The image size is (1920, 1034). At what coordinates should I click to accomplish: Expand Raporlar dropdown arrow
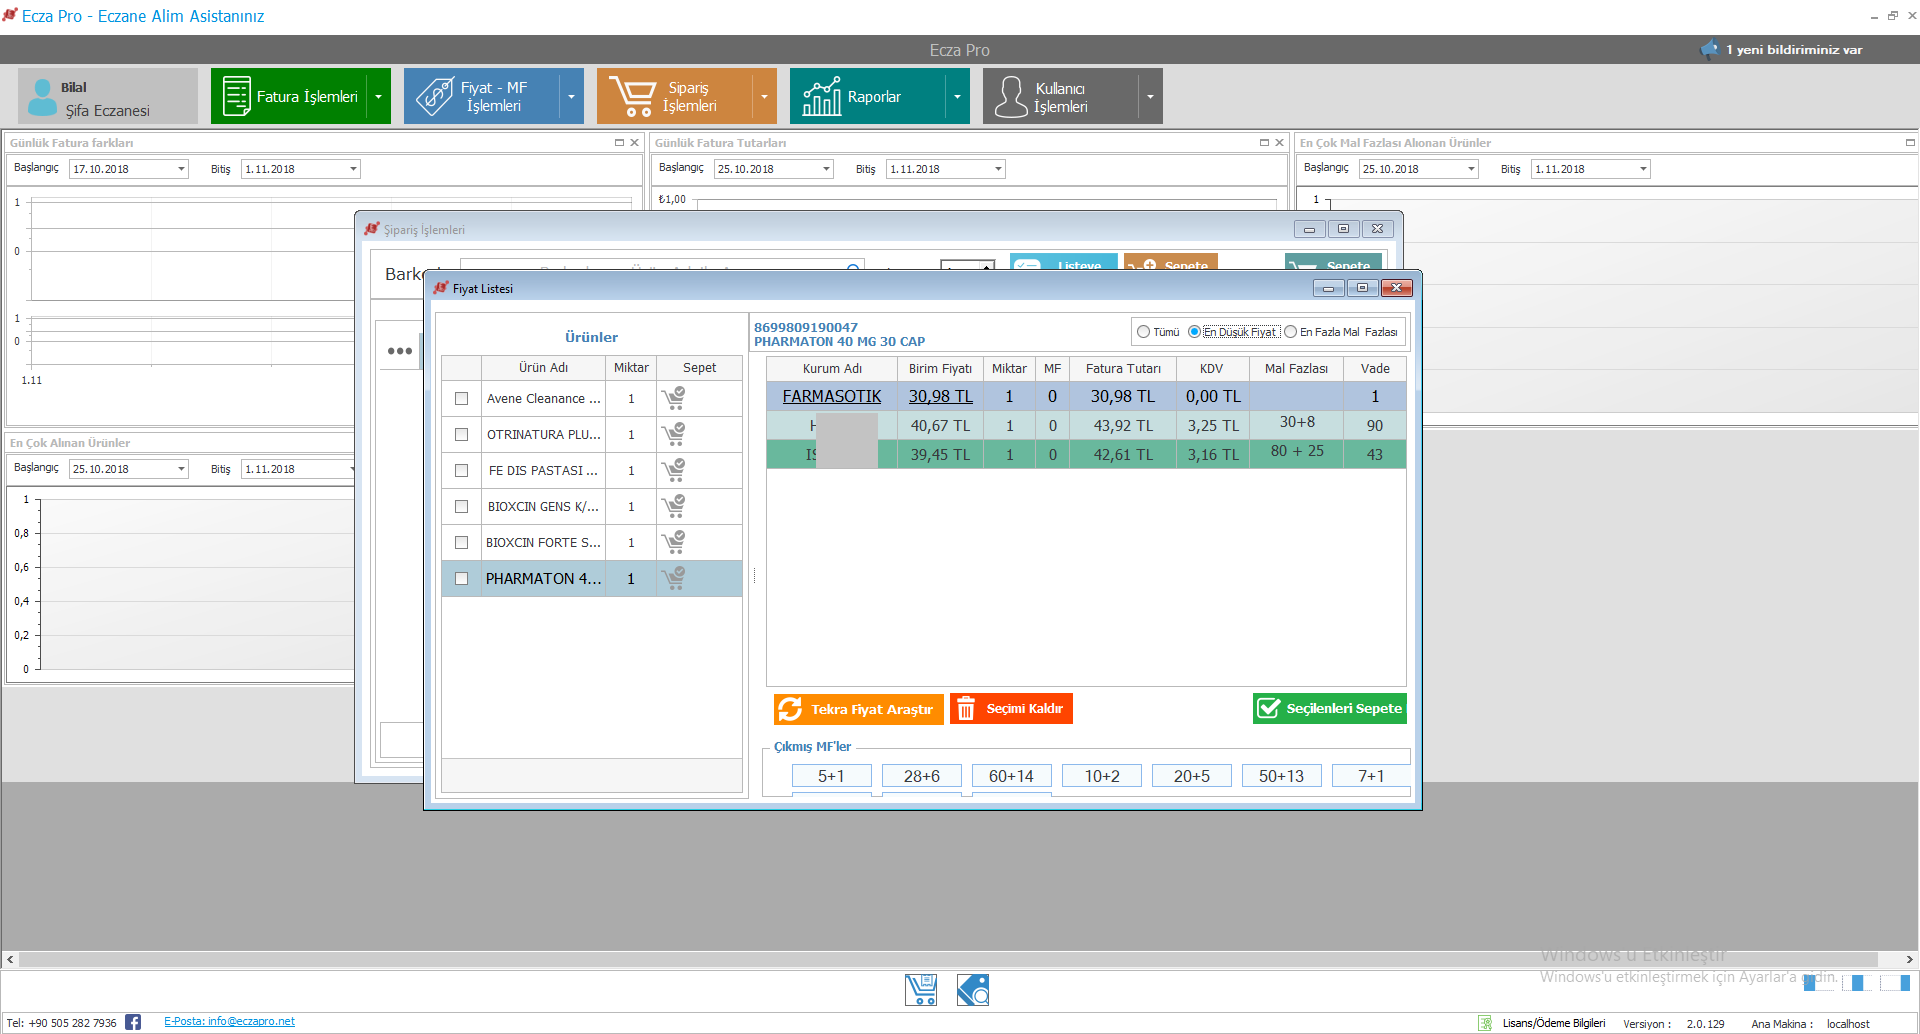point(958,97)
